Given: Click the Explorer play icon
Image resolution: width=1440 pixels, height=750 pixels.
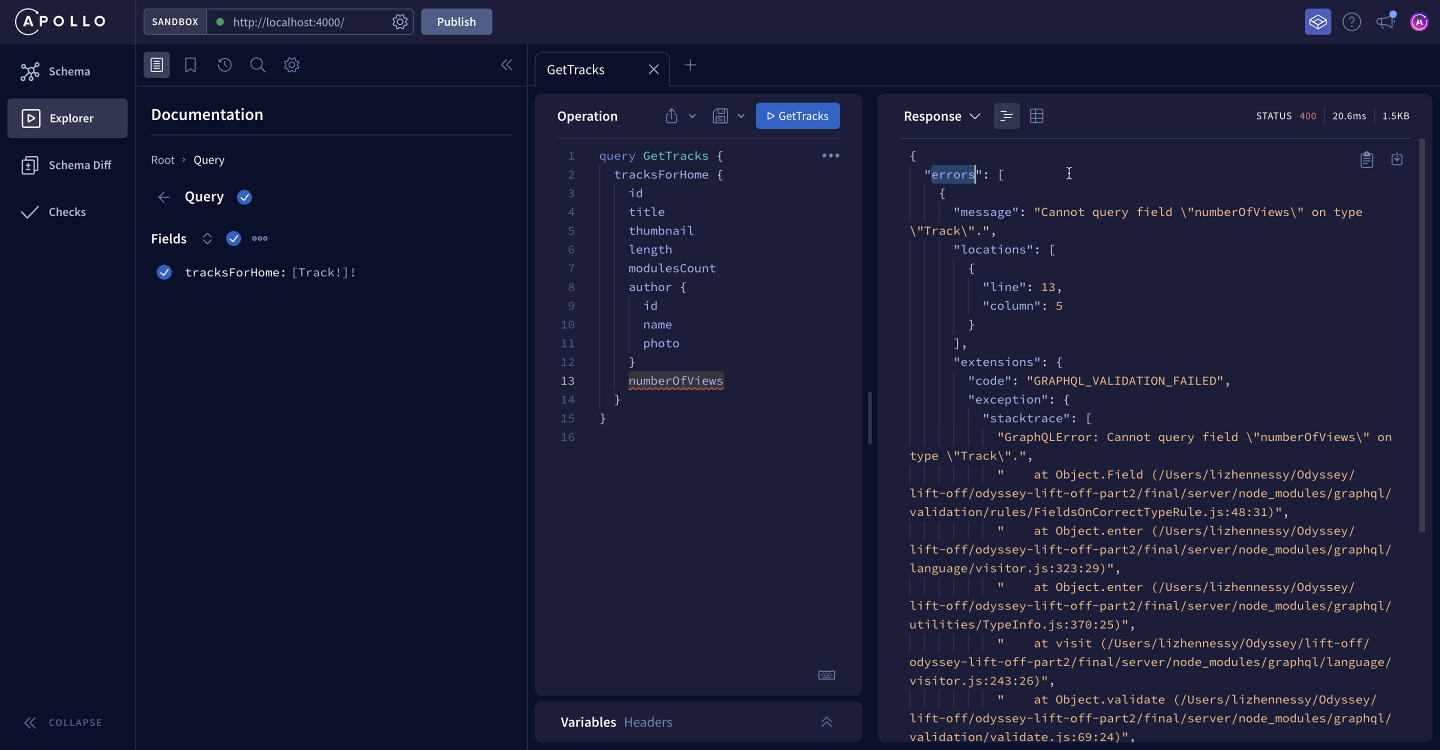Looking at the screenshot, I should [x=30, y=118].
